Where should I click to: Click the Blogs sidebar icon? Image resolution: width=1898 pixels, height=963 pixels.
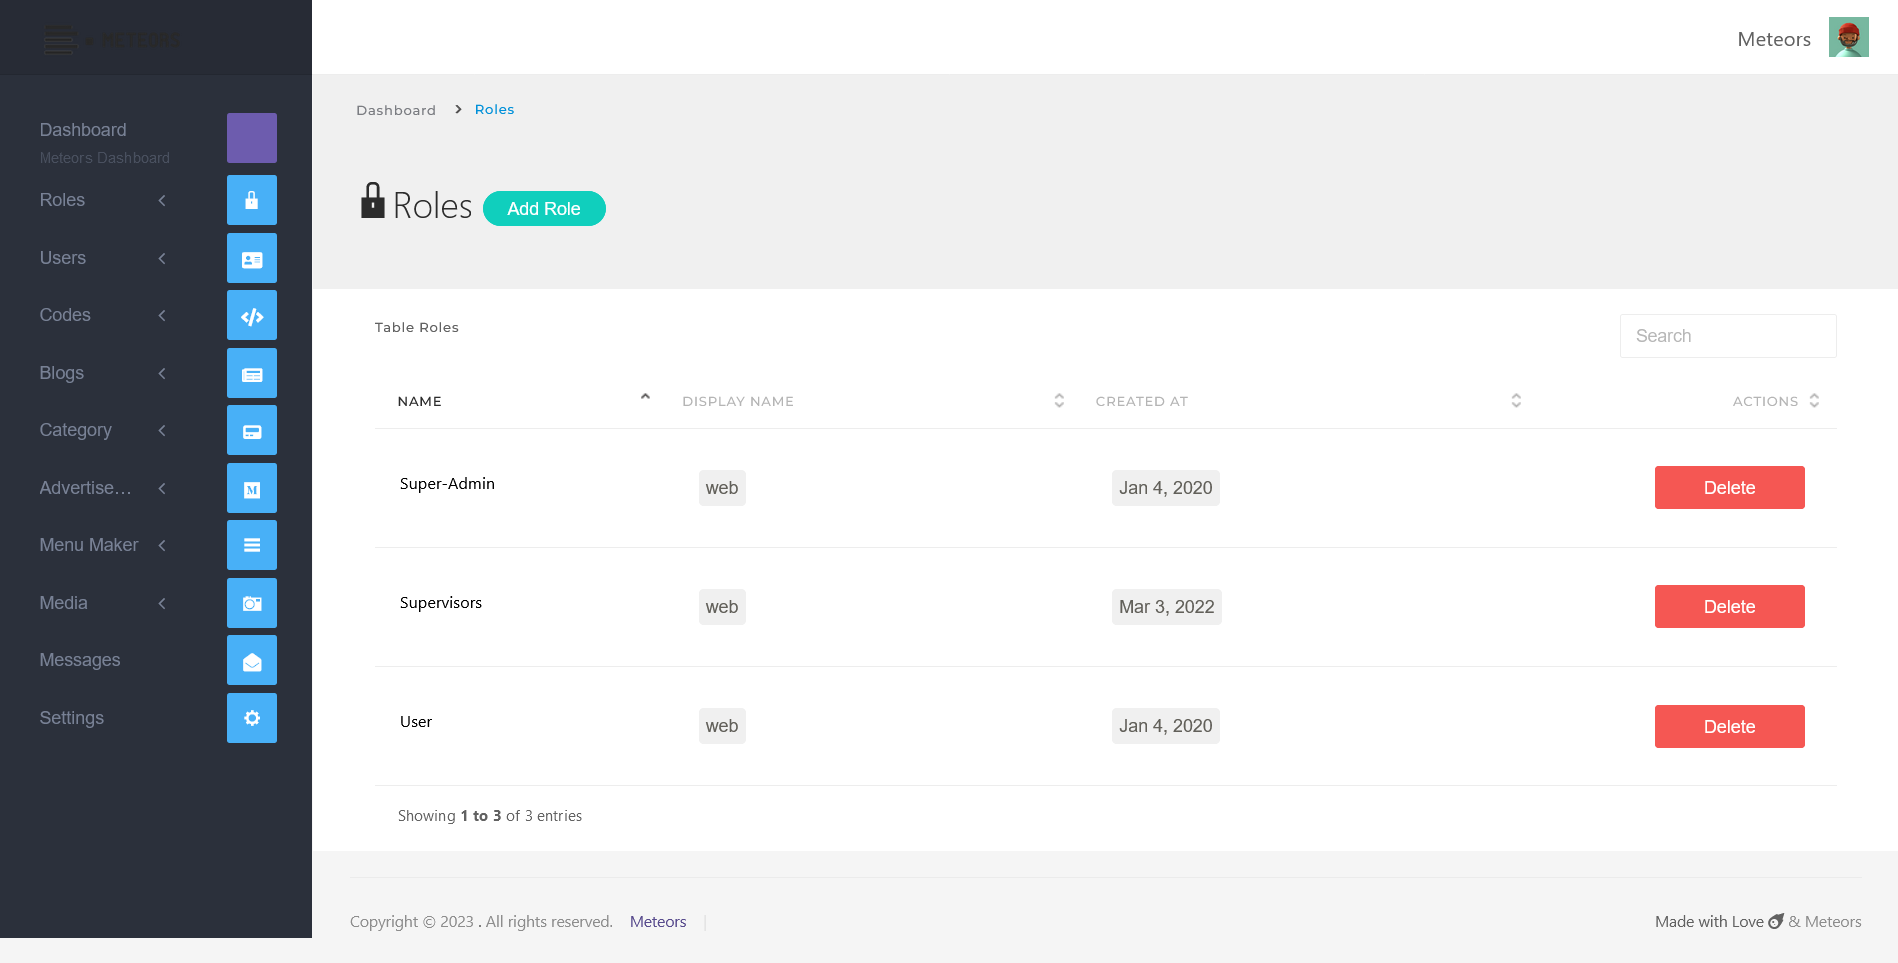click(252, 373)
